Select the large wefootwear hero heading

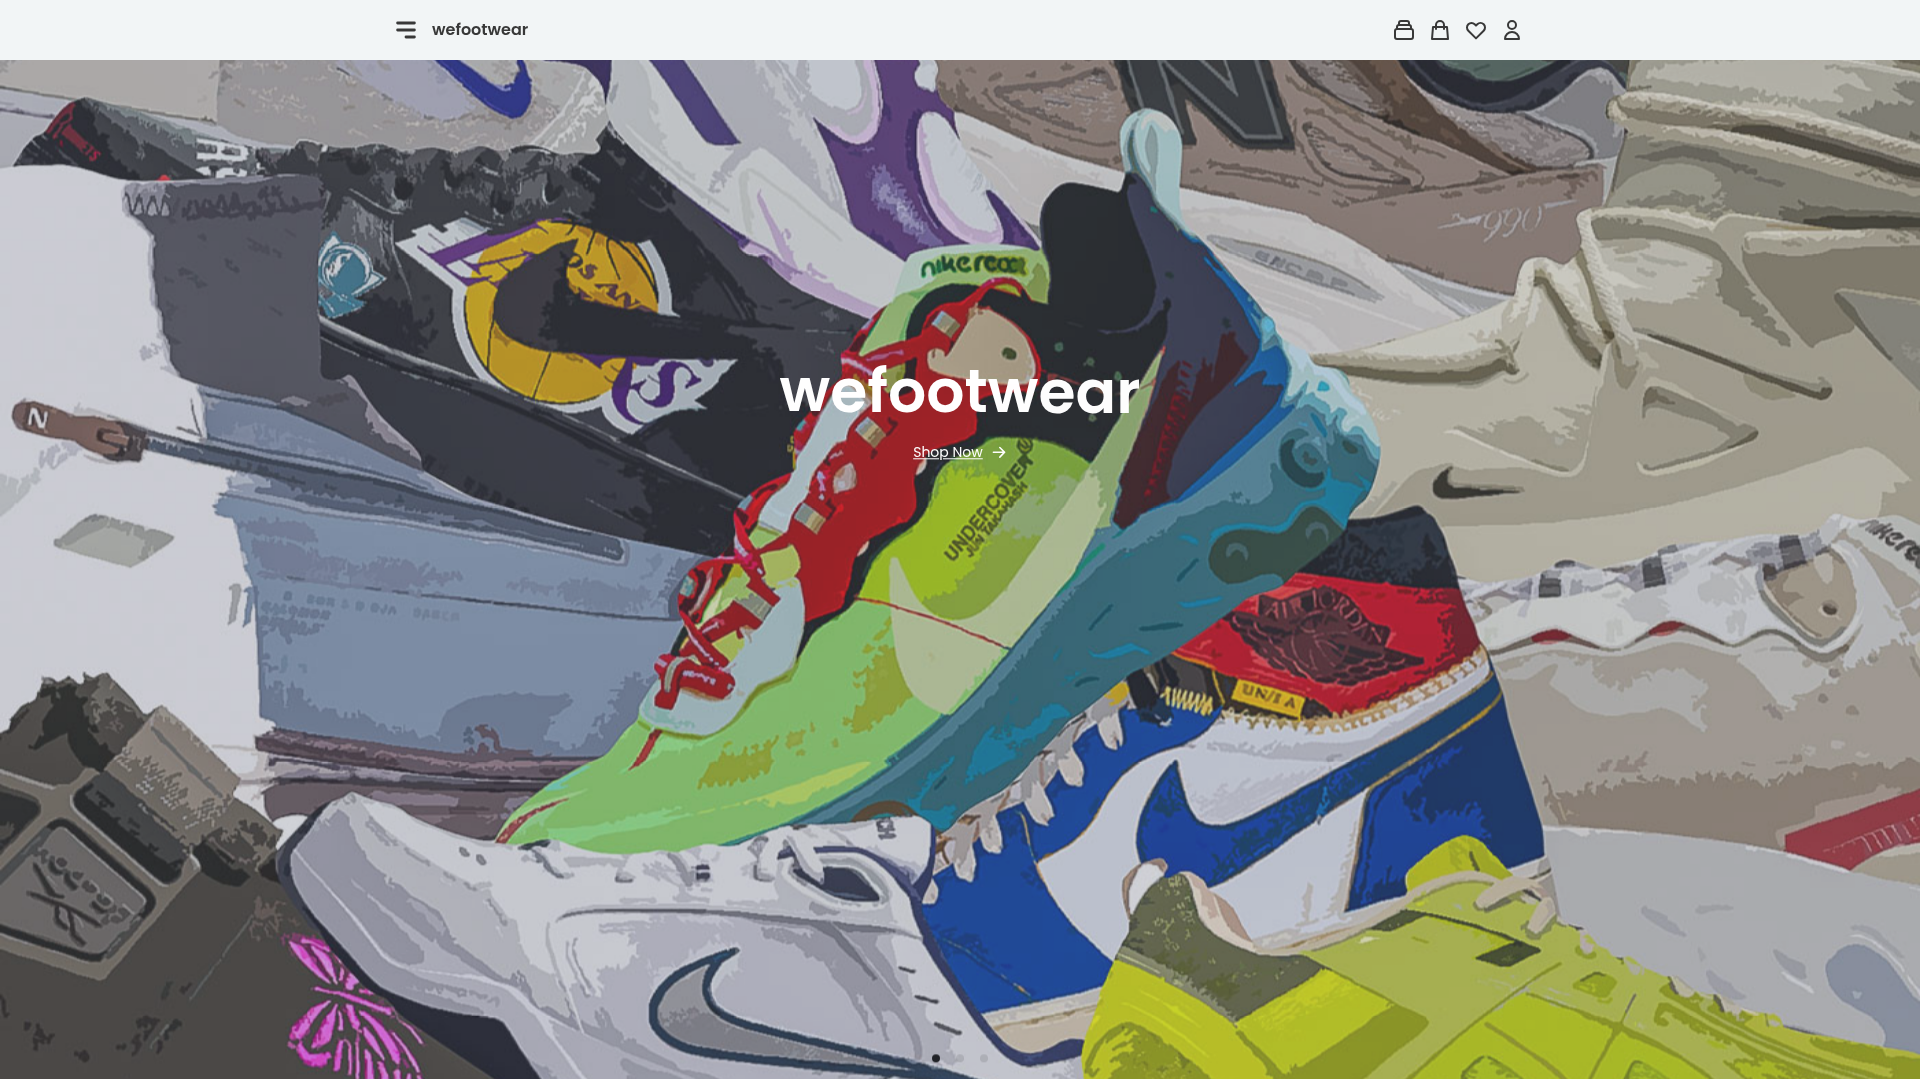pos(960,391)
